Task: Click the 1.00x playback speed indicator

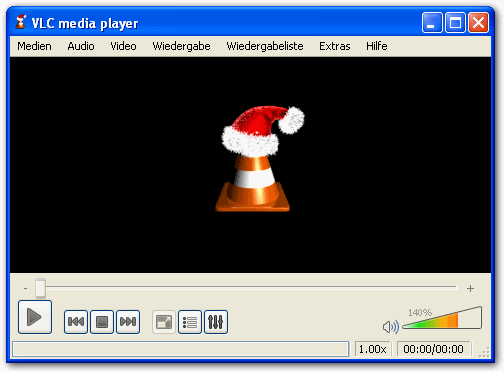Action: tap(373, 349)
